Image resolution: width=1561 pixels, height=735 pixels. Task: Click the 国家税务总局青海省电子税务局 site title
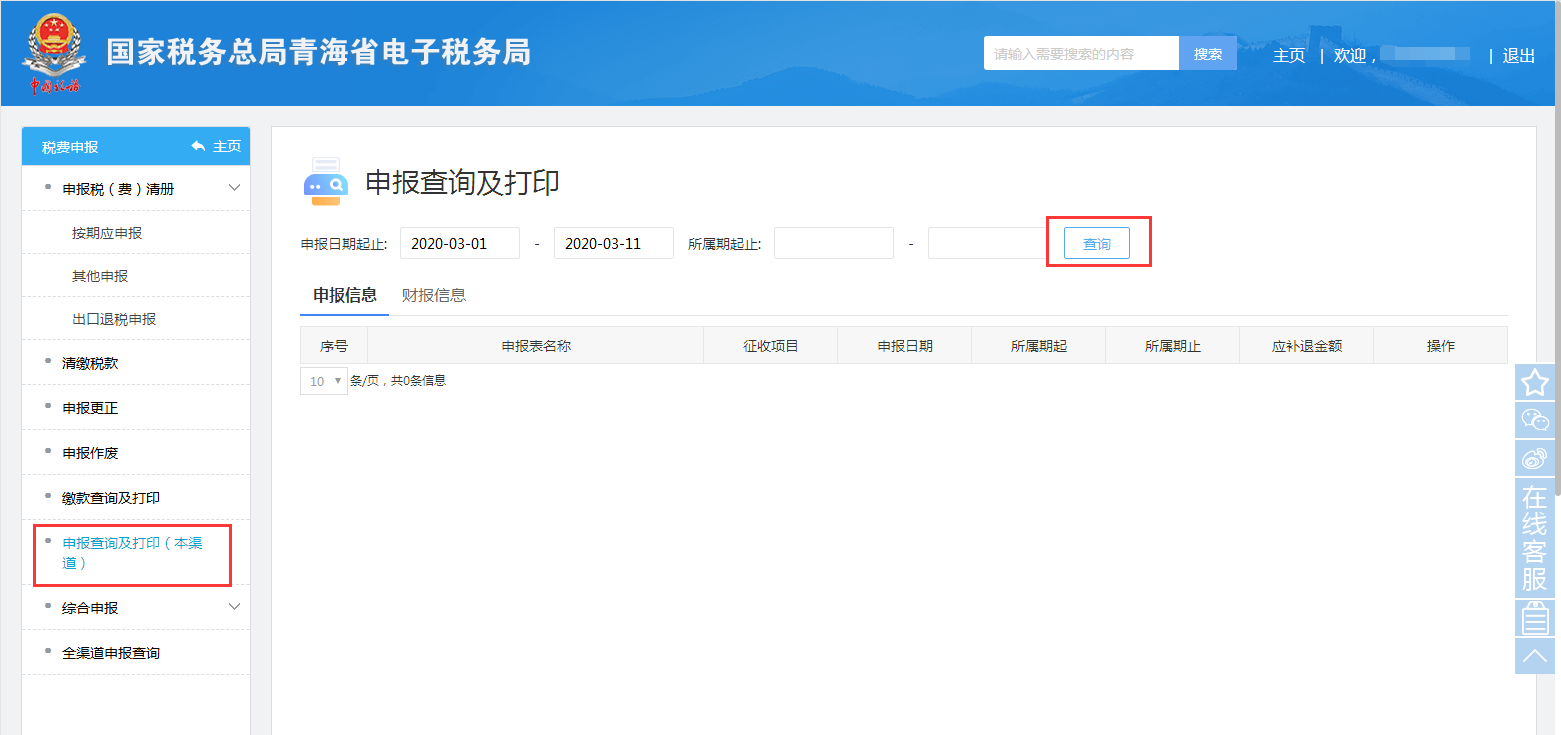pos(319,52)
